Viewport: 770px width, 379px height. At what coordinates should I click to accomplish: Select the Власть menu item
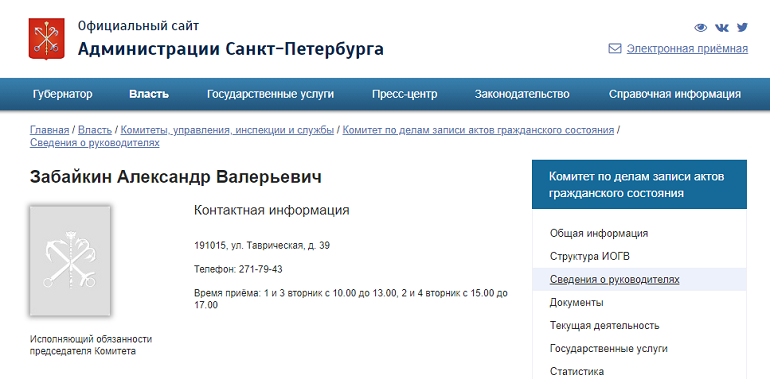(x=149, y=94)
